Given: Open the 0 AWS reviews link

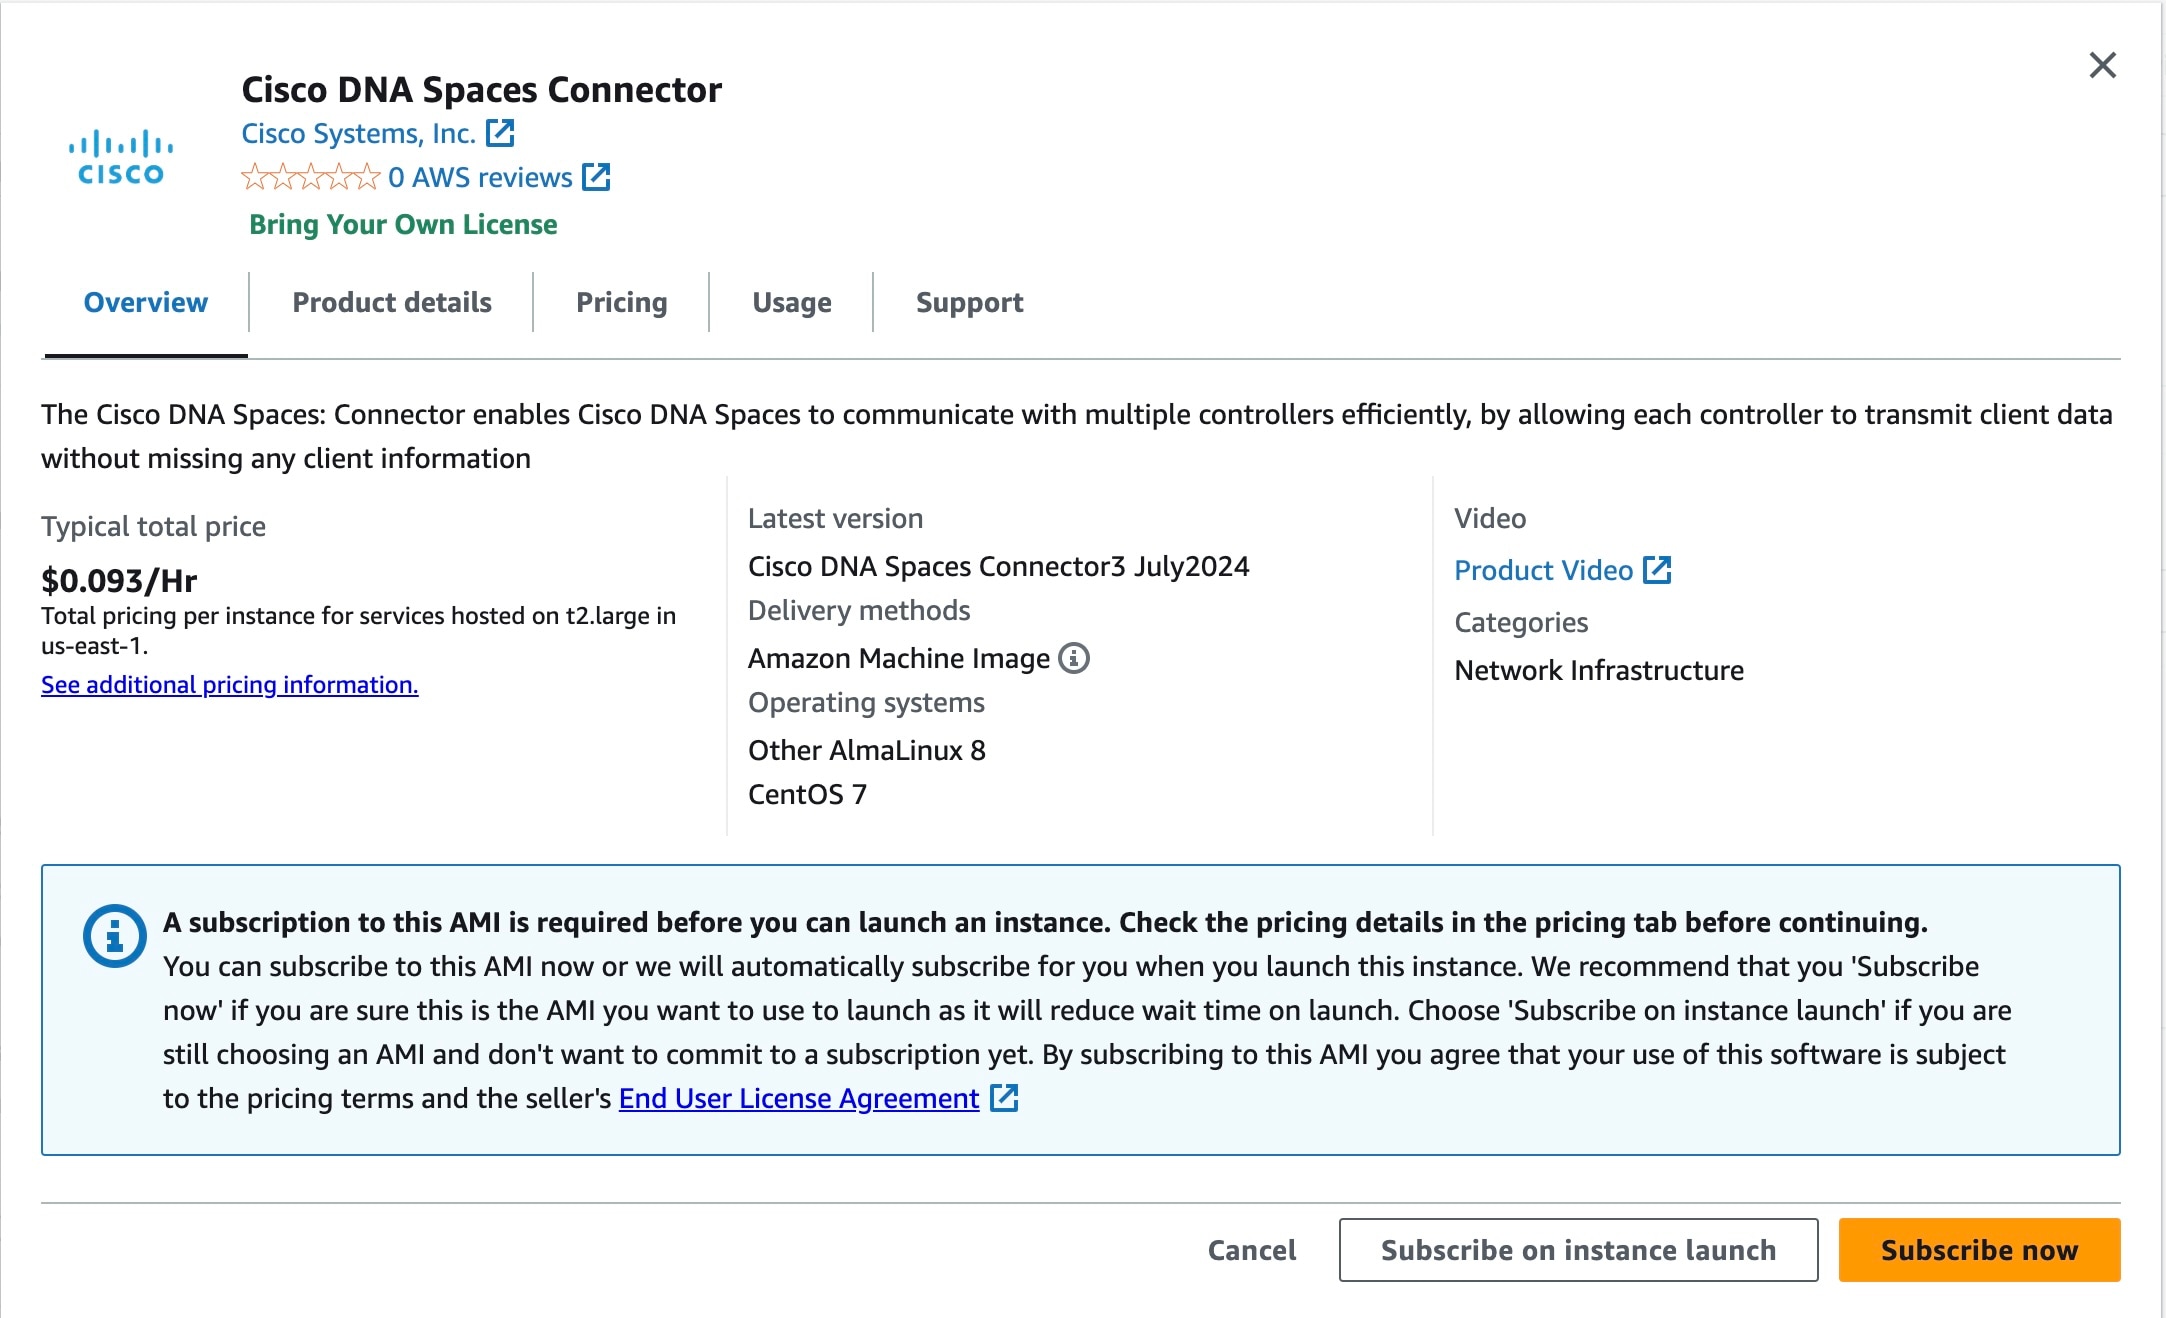Looking at the screenshot, I should pyautogui.click(x=477, y=177).
